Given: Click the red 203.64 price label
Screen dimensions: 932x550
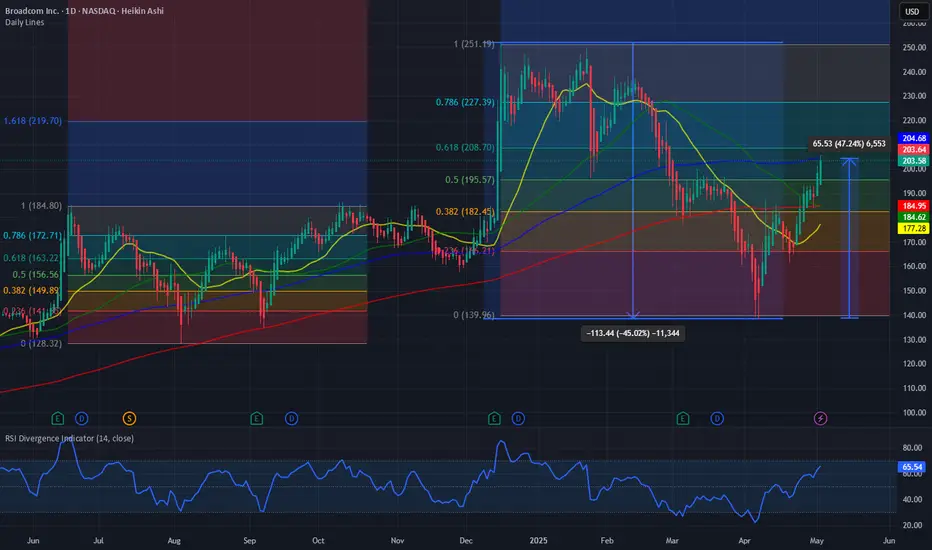Looking at the screenshot, I should [x=913, y=150].
